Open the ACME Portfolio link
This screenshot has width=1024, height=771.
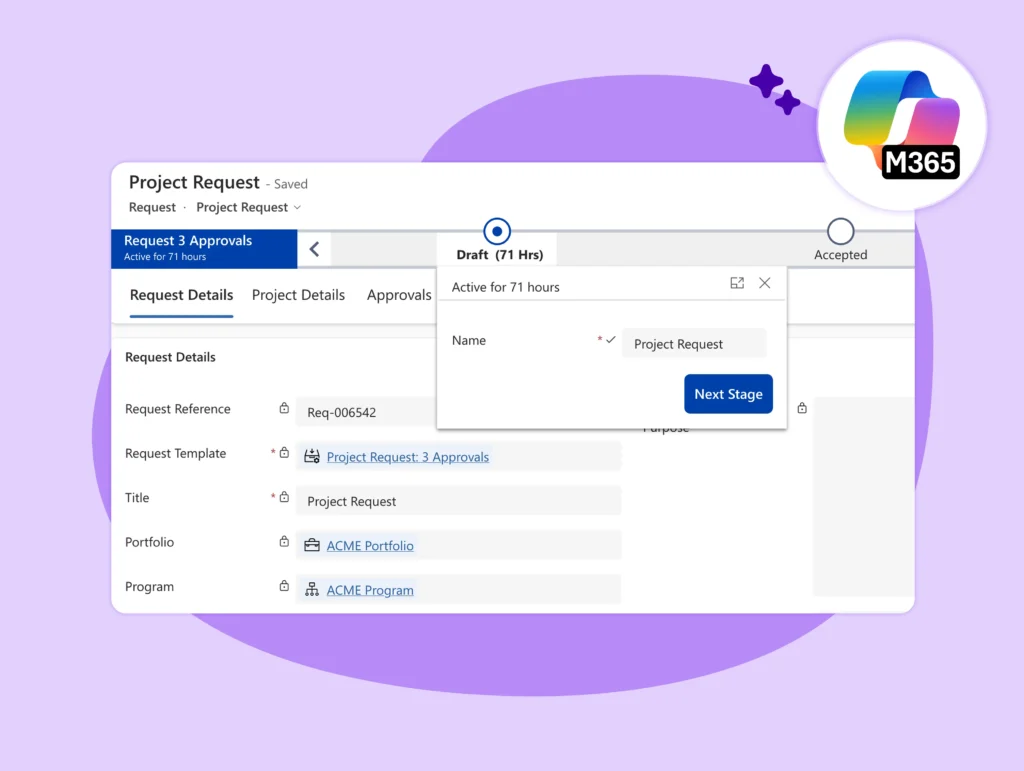[370, 546]
